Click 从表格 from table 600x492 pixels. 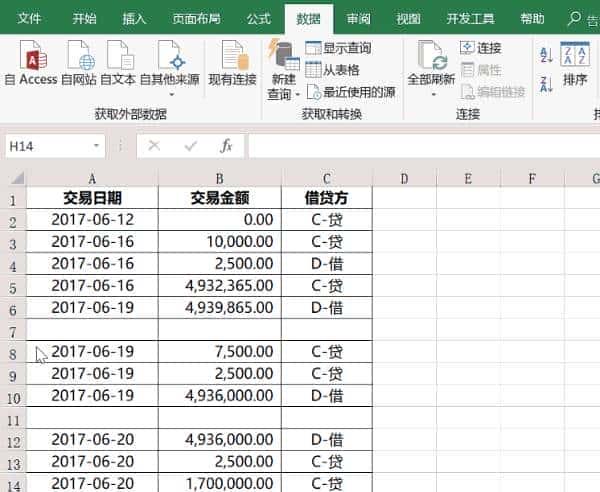point(333,70)
